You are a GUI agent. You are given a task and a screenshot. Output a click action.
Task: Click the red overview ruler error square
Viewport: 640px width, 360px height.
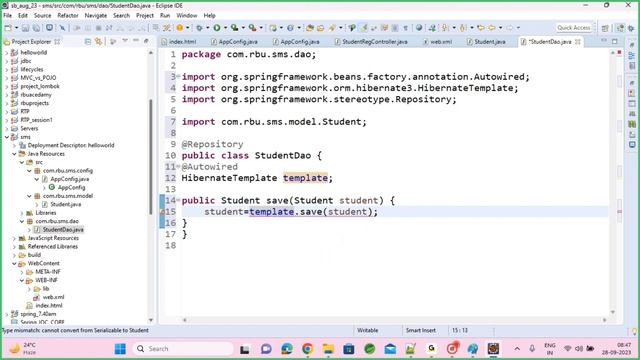pos(619,53)
